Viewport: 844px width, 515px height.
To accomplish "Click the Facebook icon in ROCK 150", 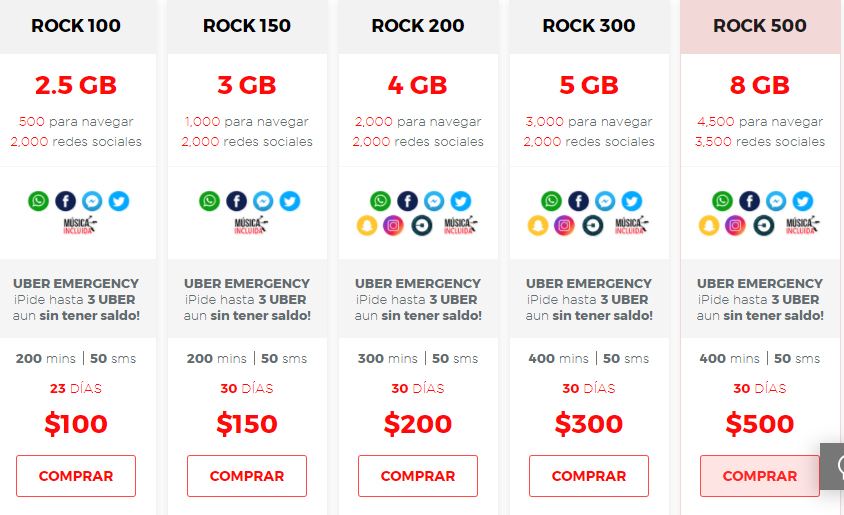I will click(x=236, y=201).
